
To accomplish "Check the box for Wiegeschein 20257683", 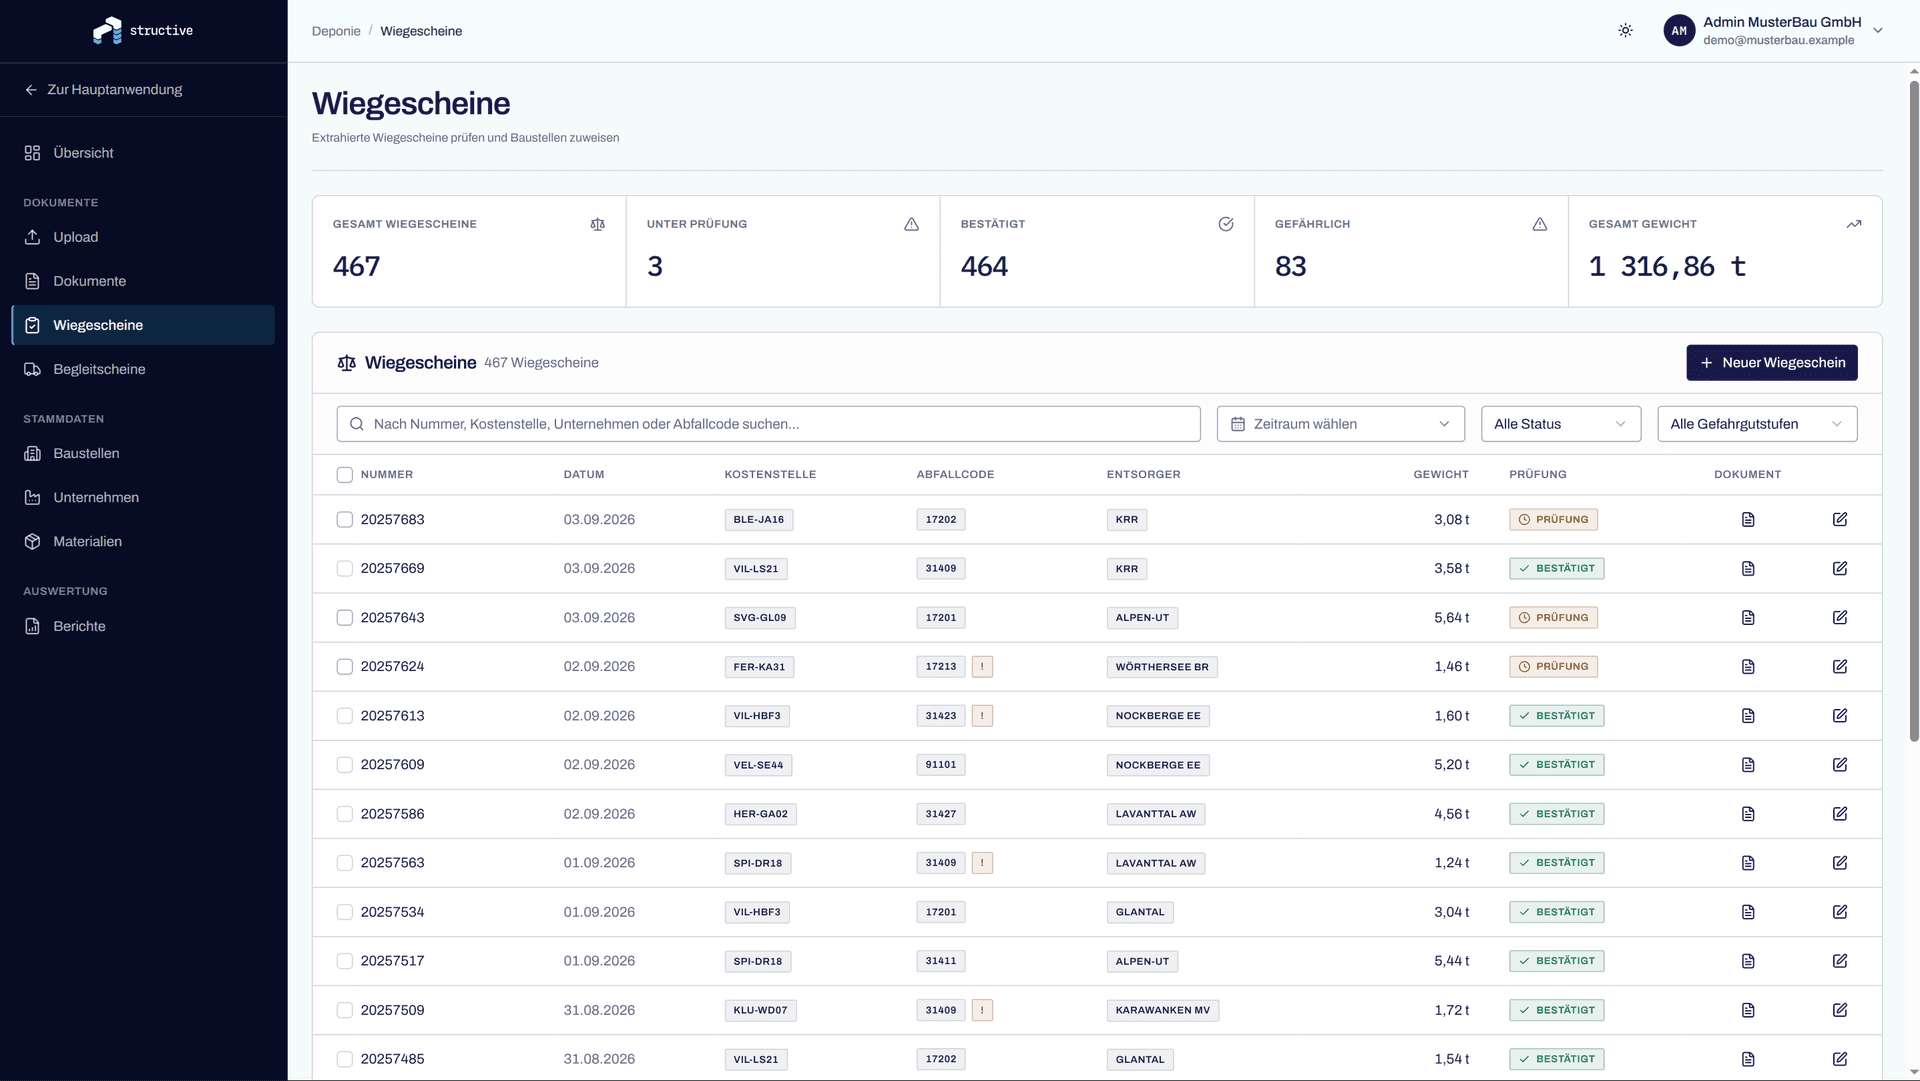I will coord(345,520).
